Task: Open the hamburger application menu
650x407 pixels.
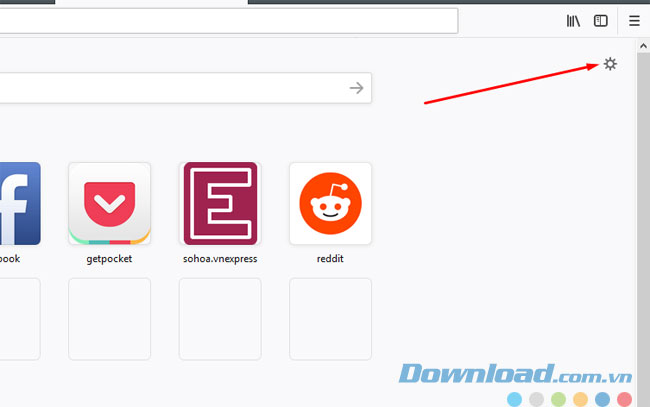Action: point(634,21)
